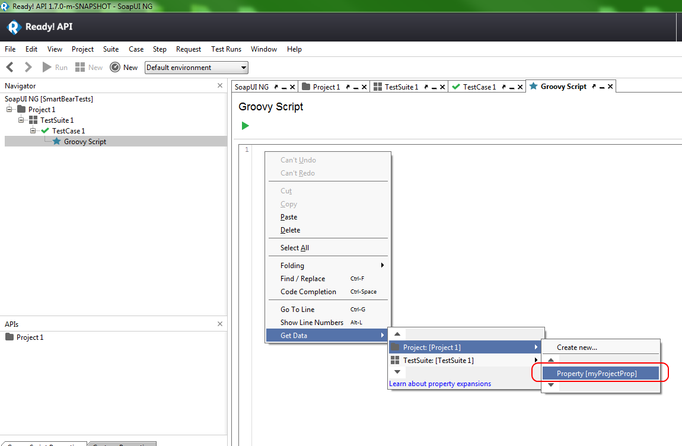
Task: Click scroll-down arrow below Property entry
Action: pos(551,385)
